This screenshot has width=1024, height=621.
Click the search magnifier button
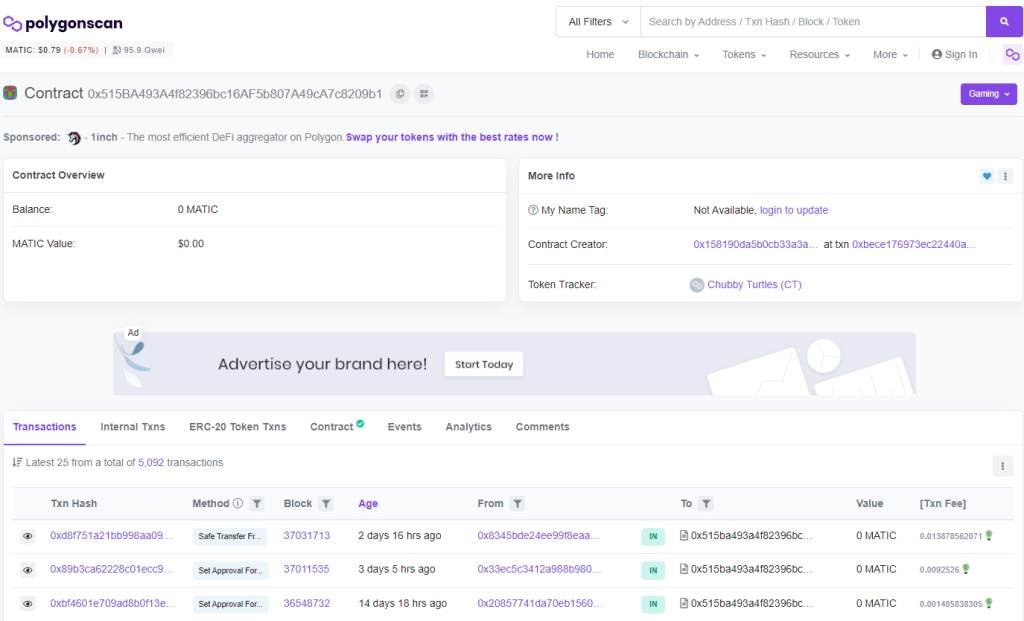point(1004,21)
